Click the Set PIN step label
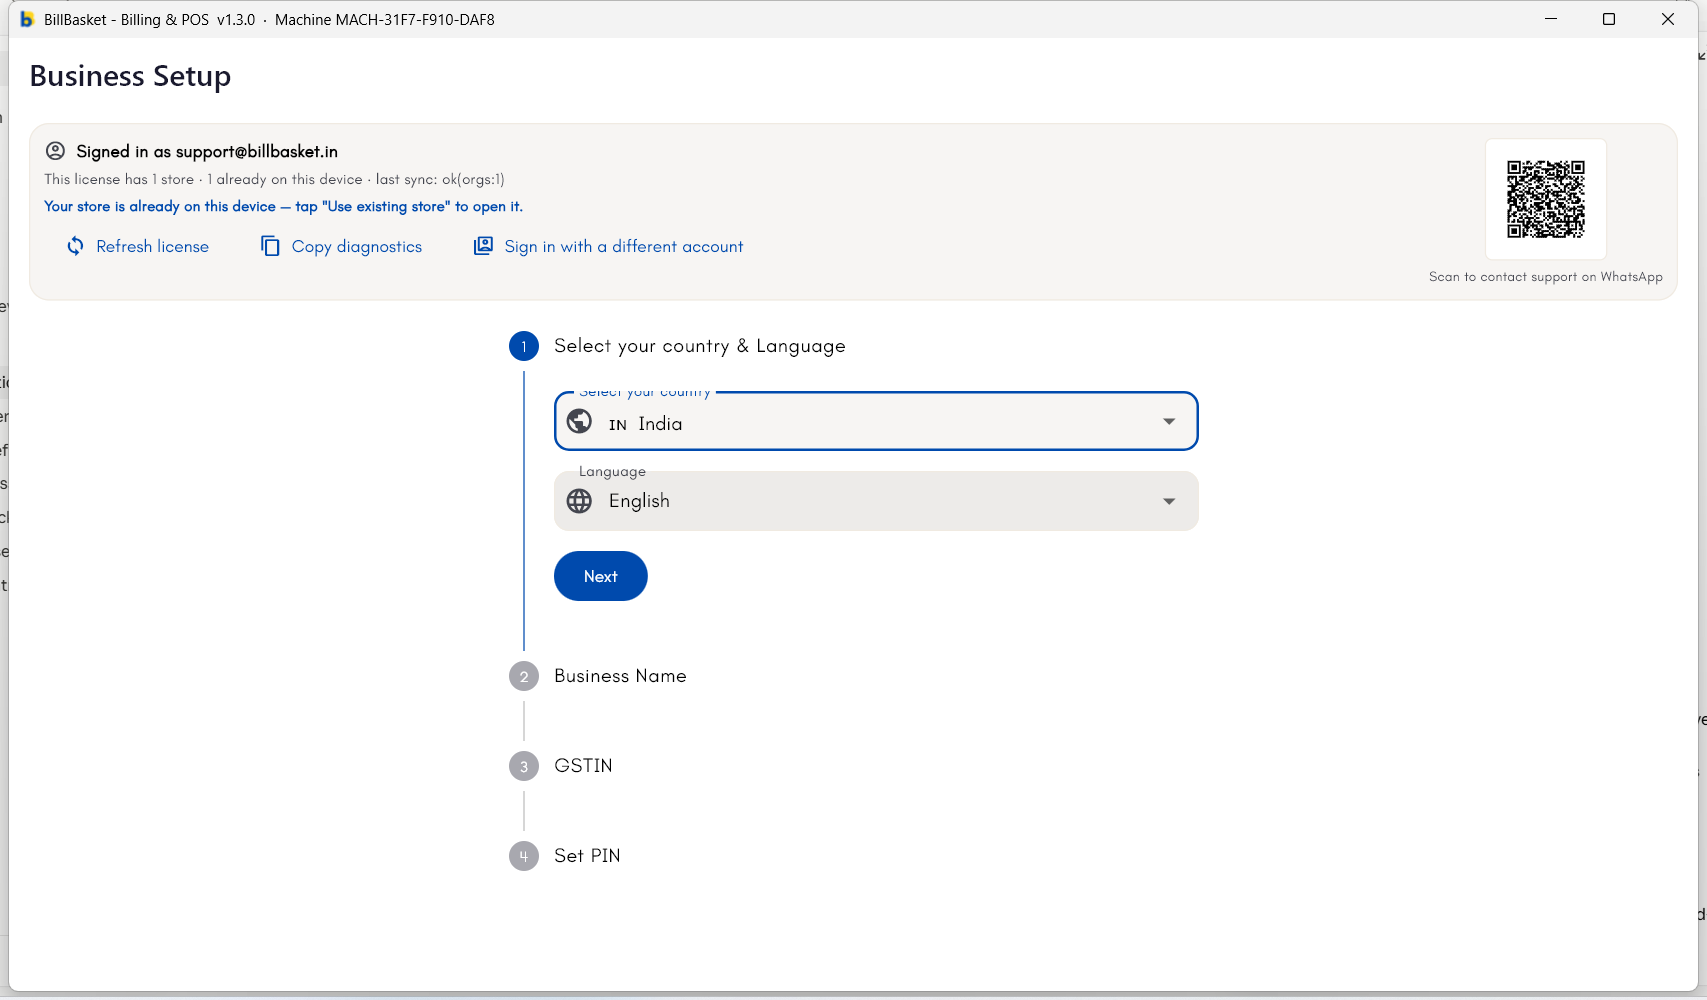 click(587, 856)
